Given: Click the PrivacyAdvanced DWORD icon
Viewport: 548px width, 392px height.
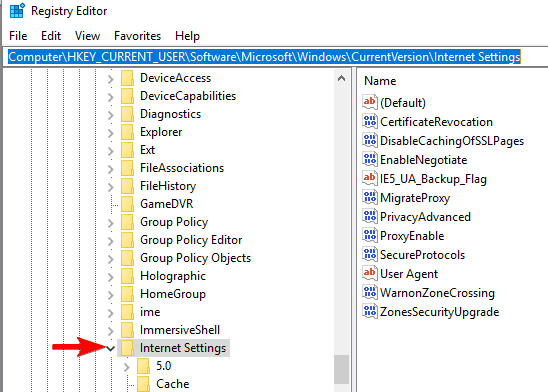Looking at the screenshot, I should click(x=370, y=217).
